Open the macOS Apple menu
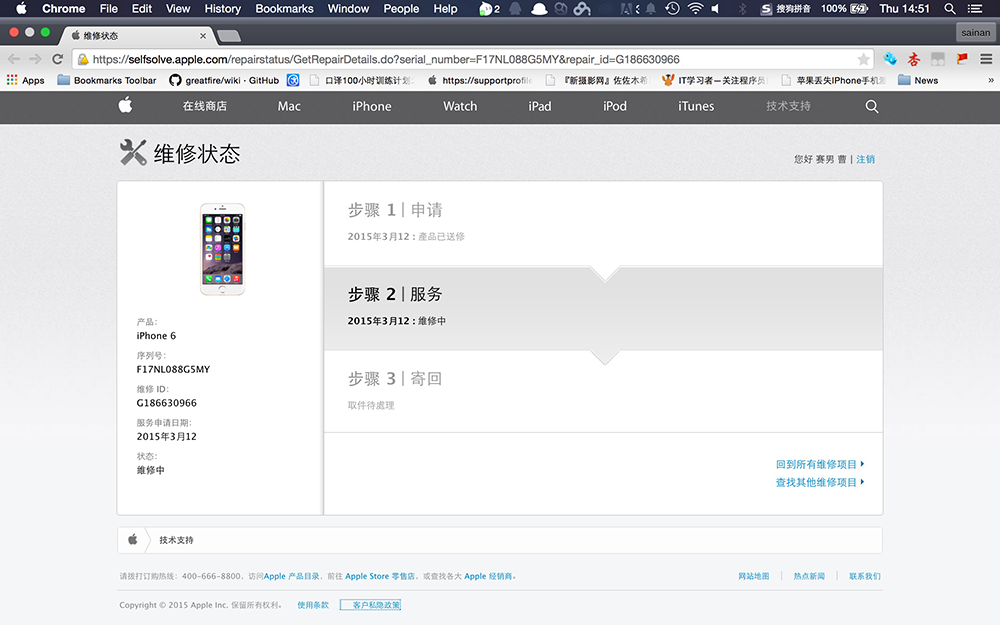Screen dimensions: 1000x625 (21, 8)
